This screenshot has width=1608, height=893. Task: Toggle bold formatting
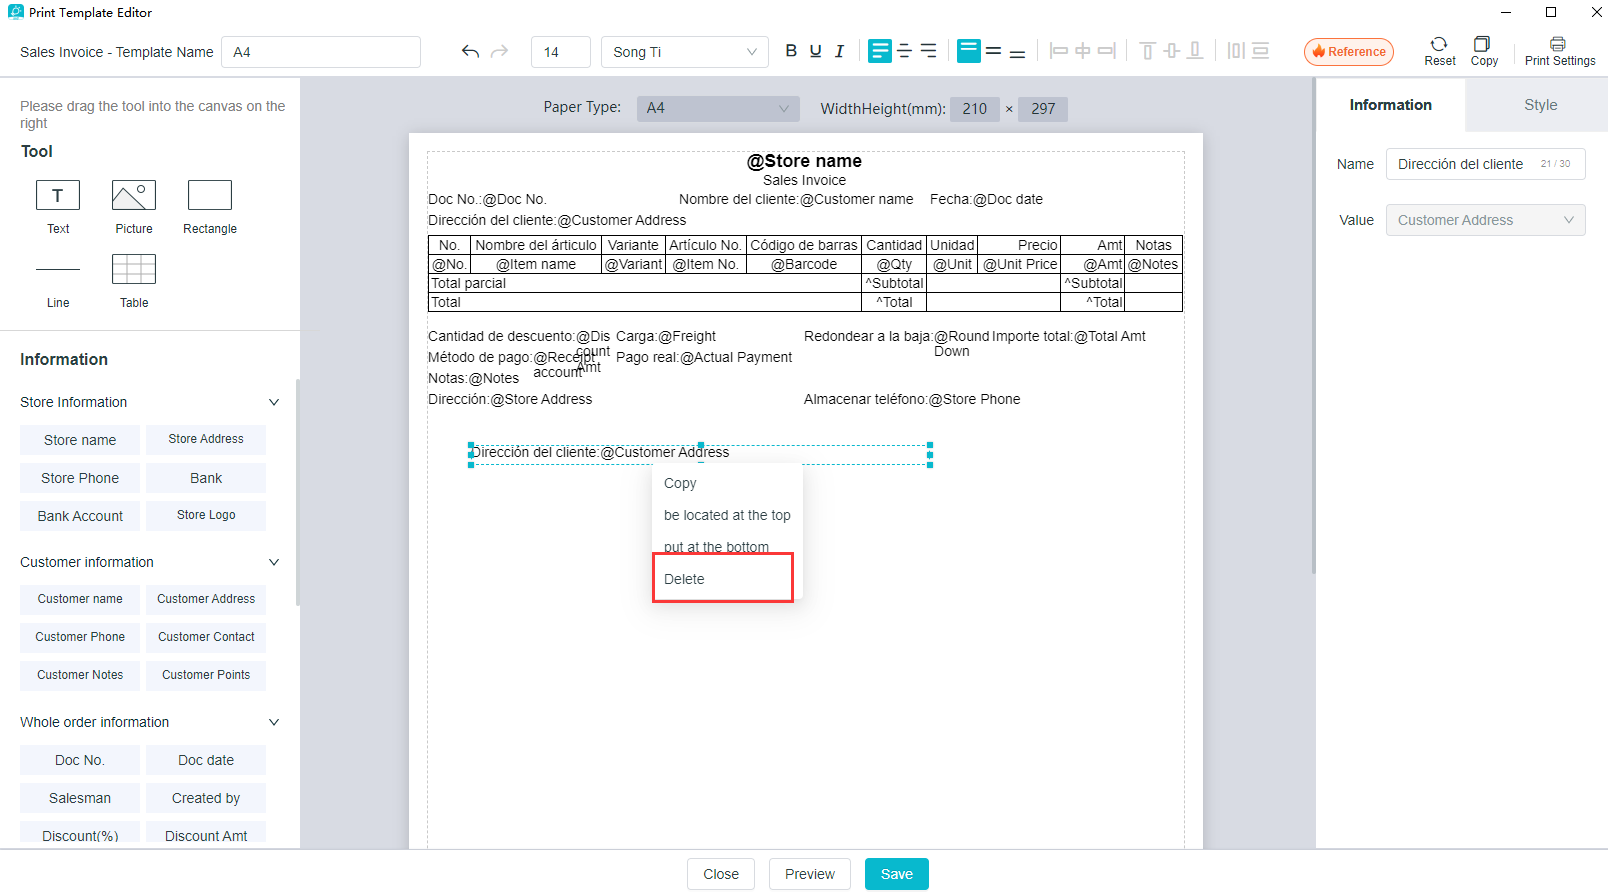pyautogui.click(x=791, y=52)
